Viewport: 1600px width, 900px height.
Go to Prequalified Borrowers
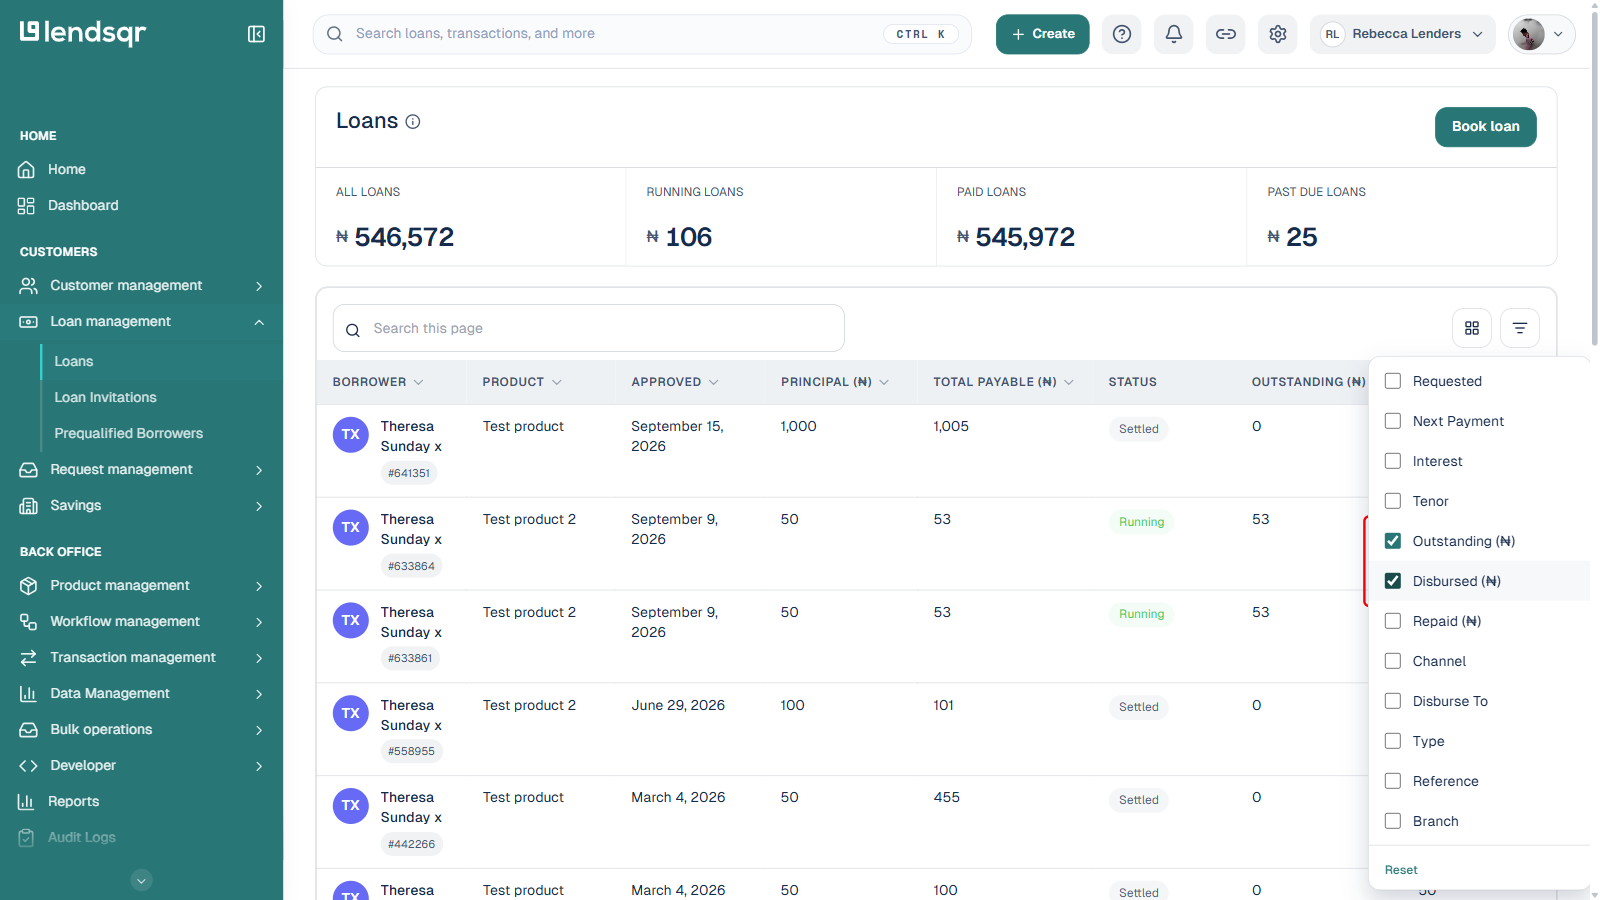pyautogui.click(x=129, y=434)
